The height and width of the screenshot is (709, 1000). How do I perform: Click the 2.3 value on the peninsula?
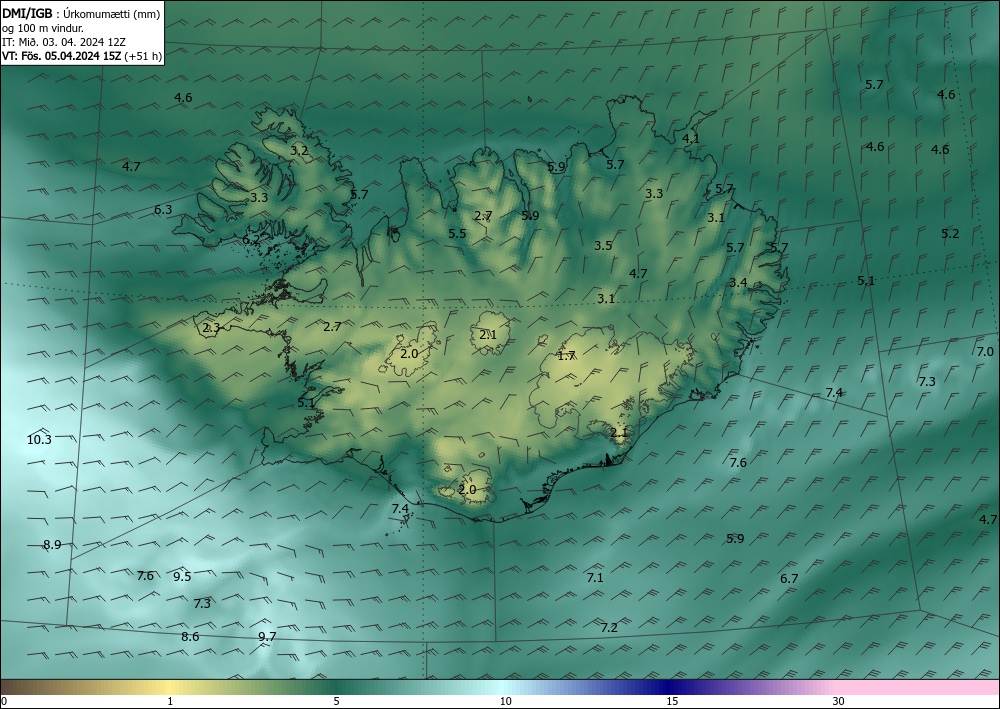[211, 328]
